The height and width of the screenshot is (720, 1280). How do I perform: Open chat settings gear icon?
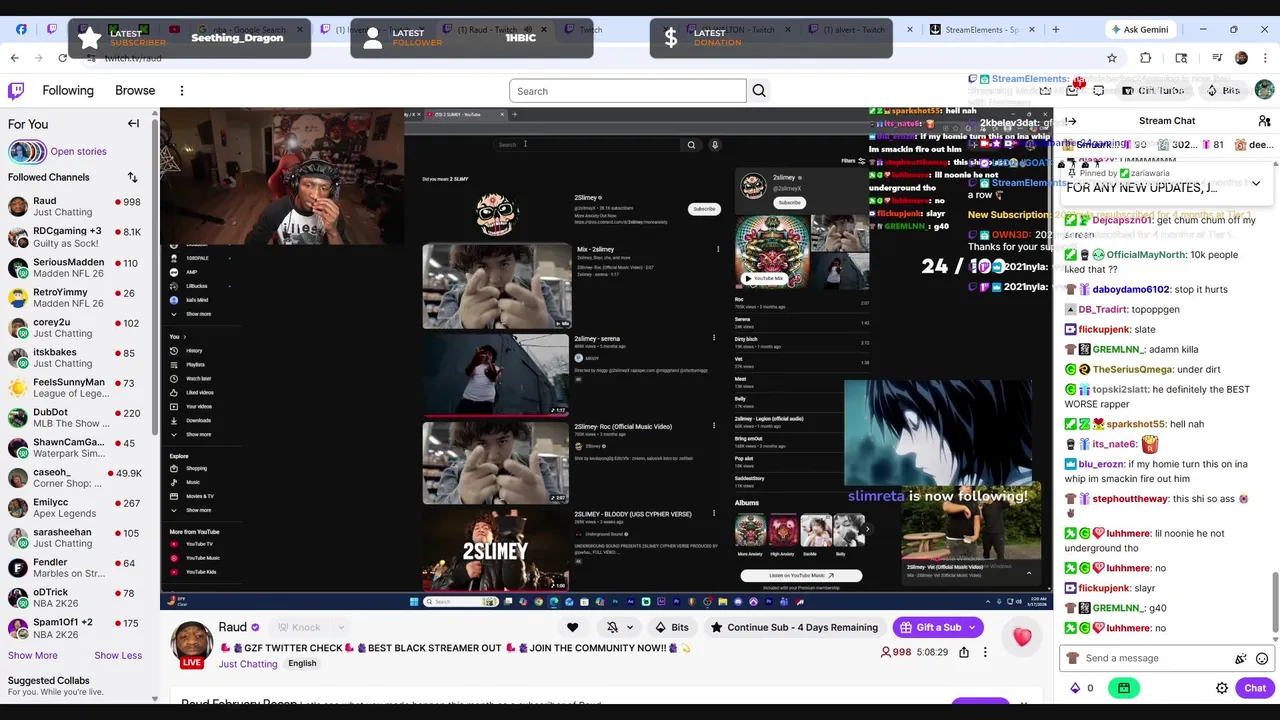(x=1221, y=688)
